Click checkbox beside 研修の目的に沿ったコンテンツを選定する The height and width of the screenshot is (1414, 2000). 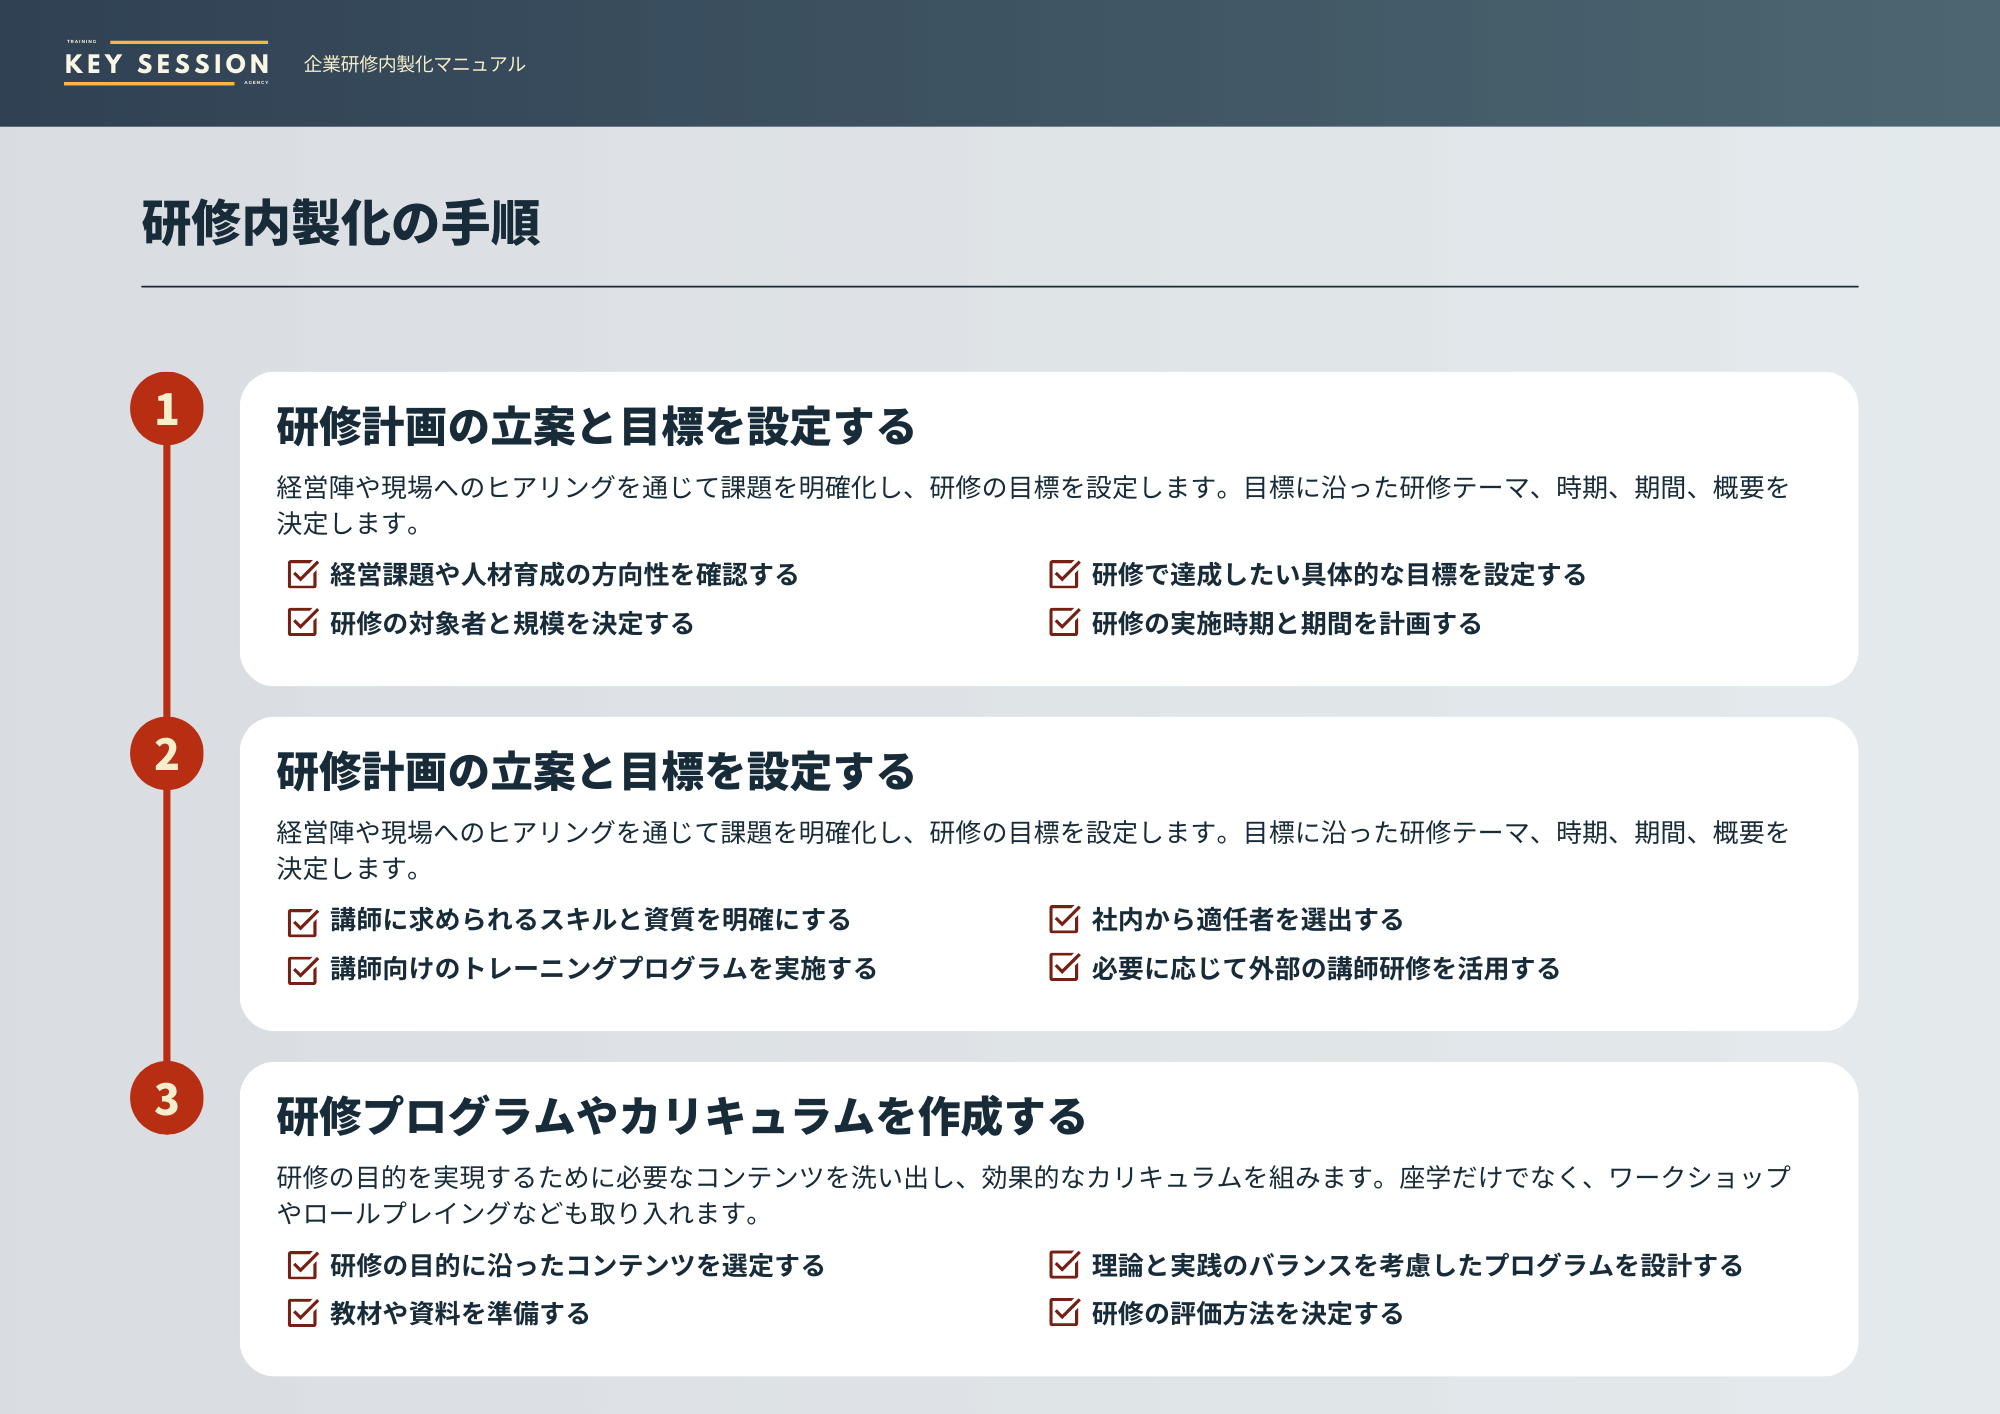302,1265
